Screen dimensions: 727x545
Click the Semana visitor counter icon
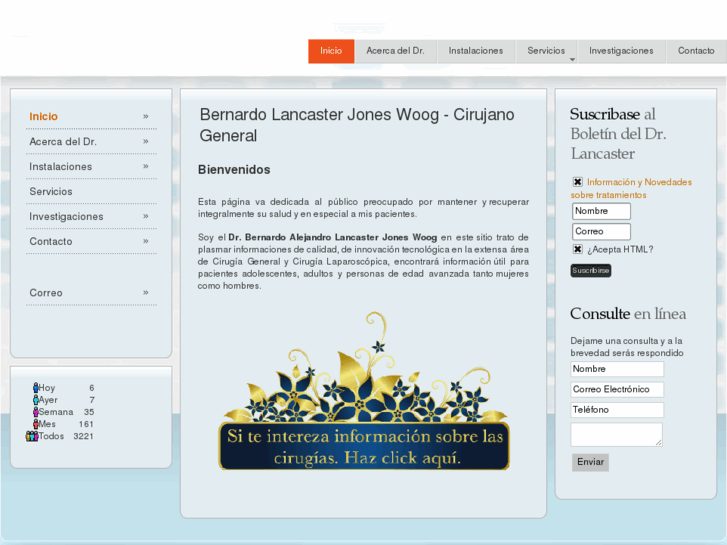pyautogui.click(x=35, y=411)
